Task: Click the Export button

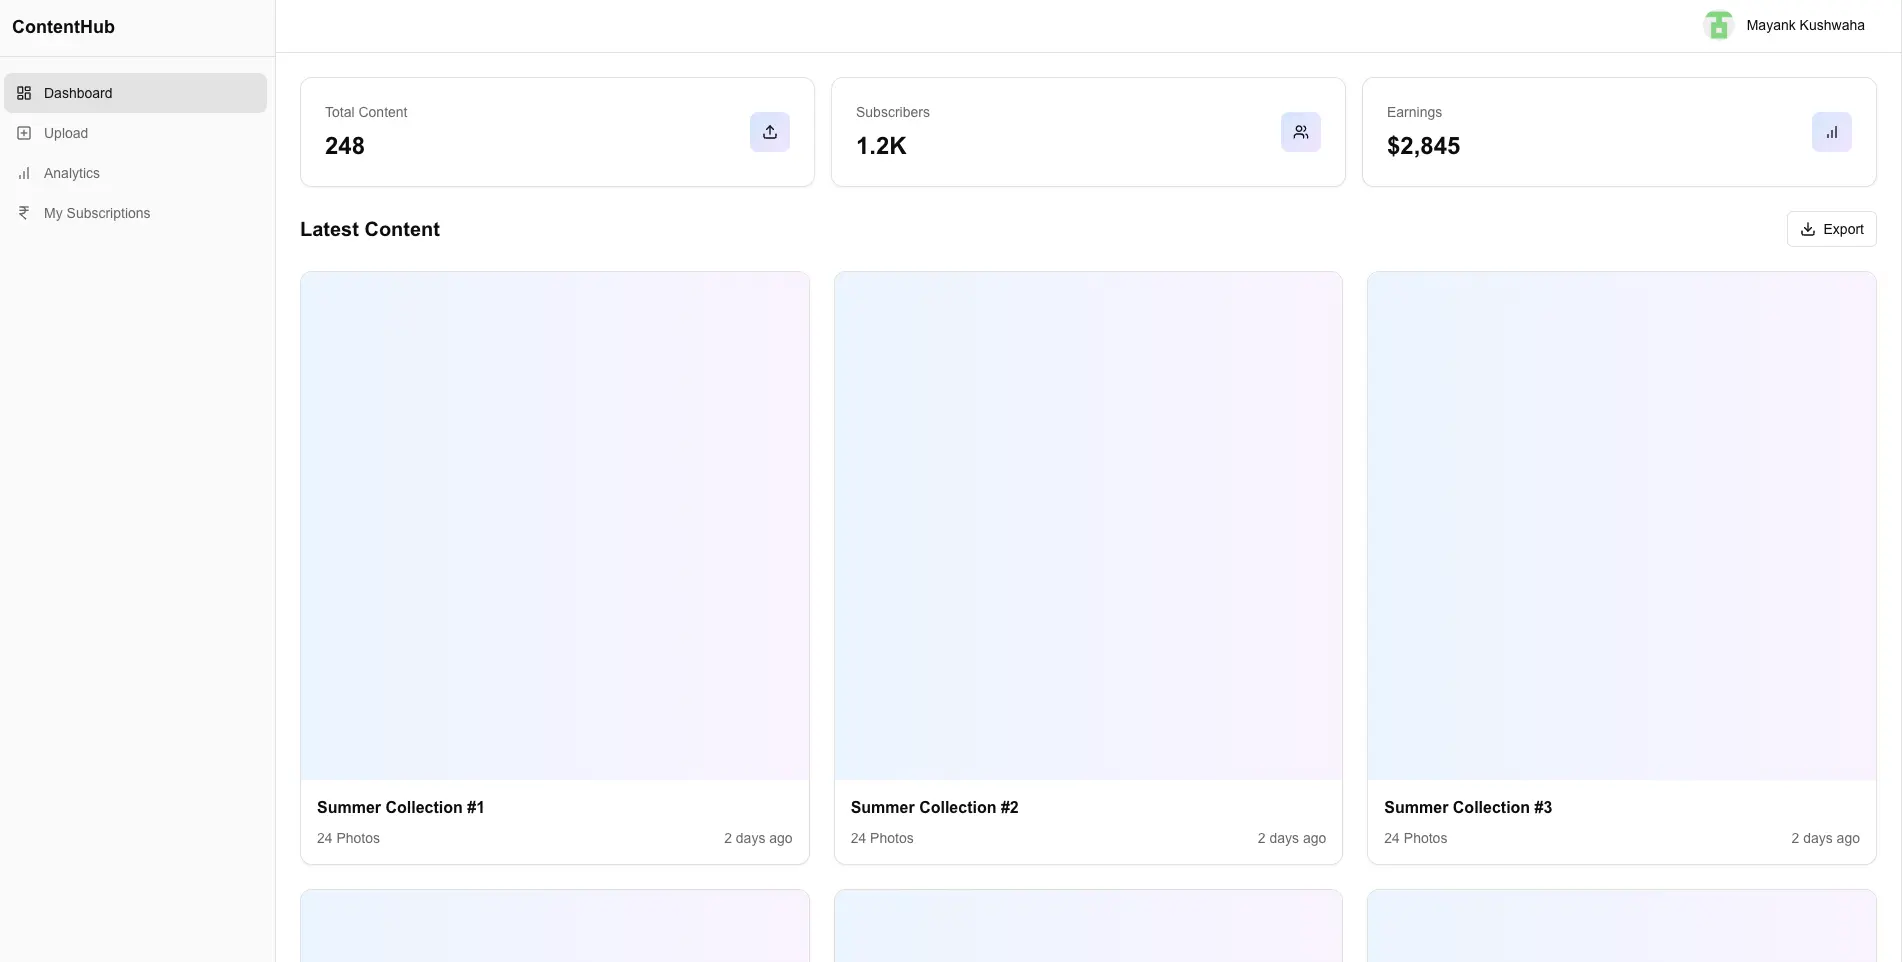Action: [1831, 229]
